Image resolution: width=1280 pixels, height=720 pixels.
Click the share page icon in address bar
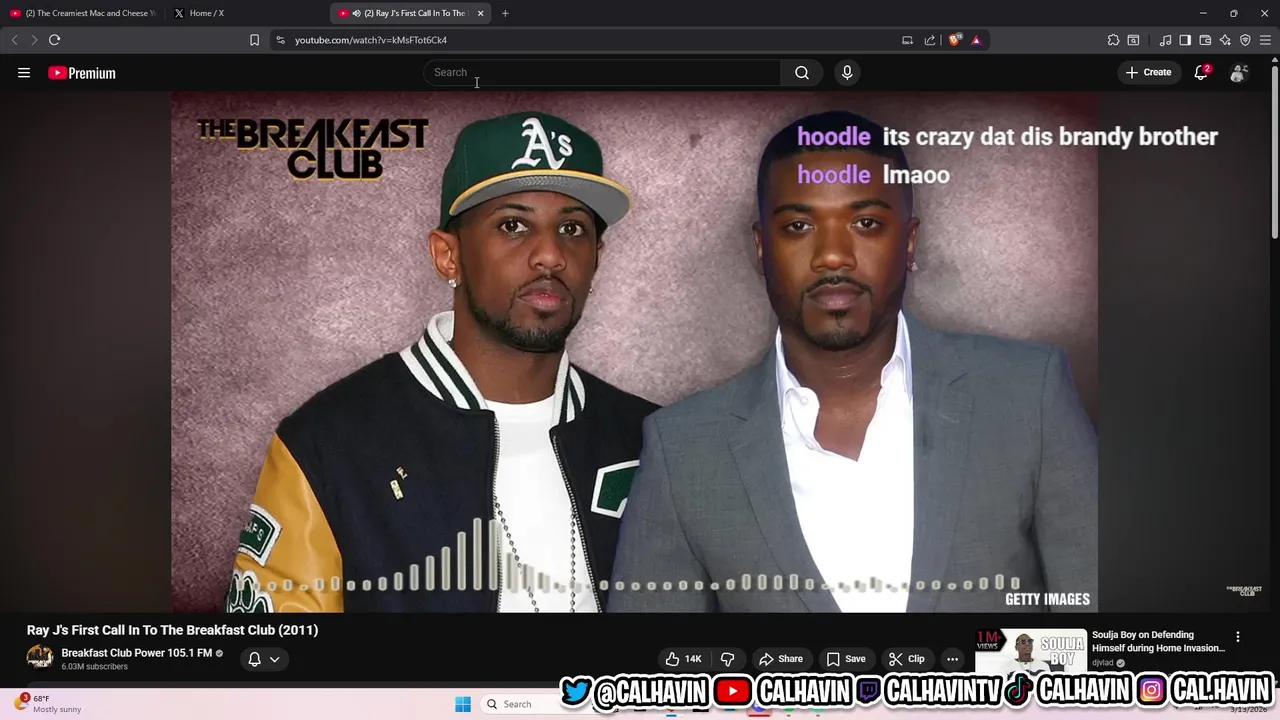coord(930,40)
